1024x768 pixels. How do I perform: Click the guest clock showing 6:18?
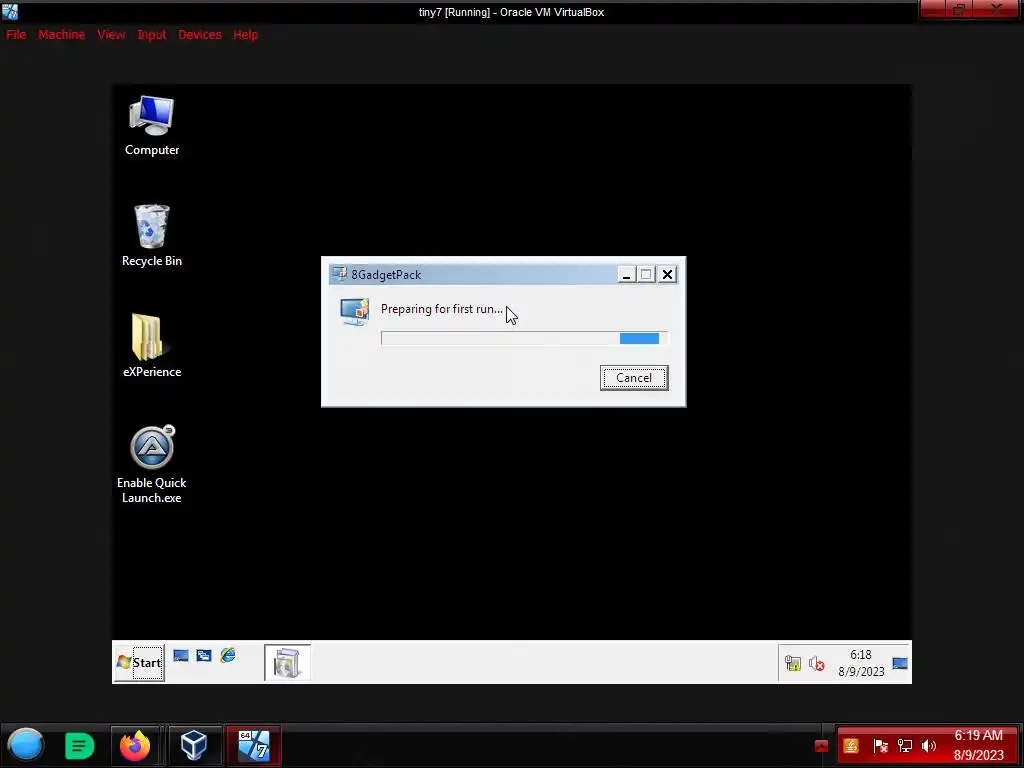pyautogui.click(x=861, y=663)
